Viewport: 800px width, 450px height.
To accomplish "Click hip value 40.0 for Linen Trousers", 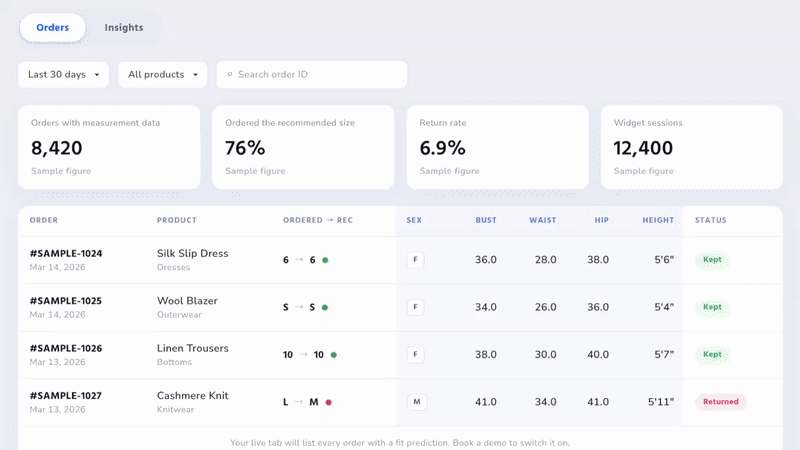I will pos(598,355).
